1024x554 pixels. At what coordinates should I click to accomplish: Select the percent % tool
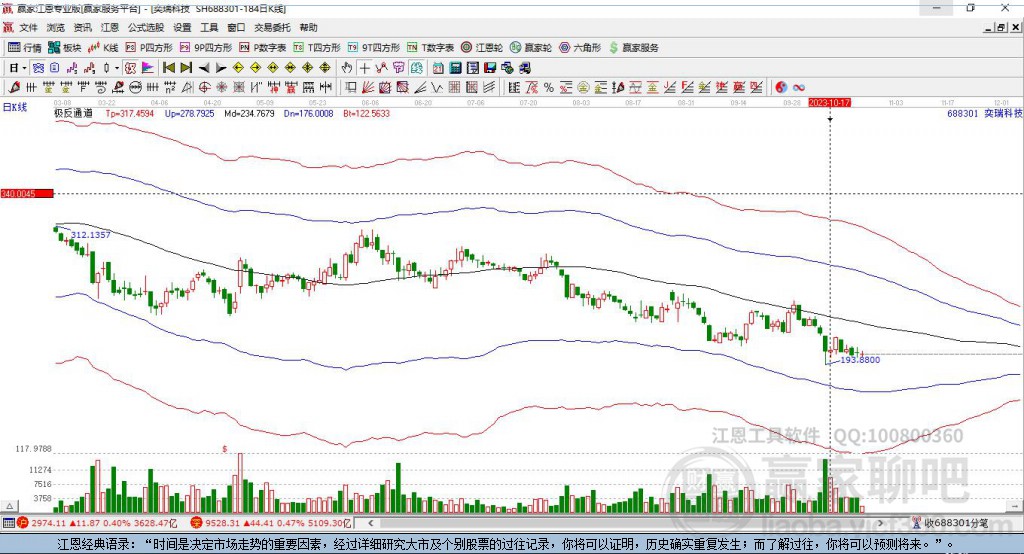(x=549, y=87)
